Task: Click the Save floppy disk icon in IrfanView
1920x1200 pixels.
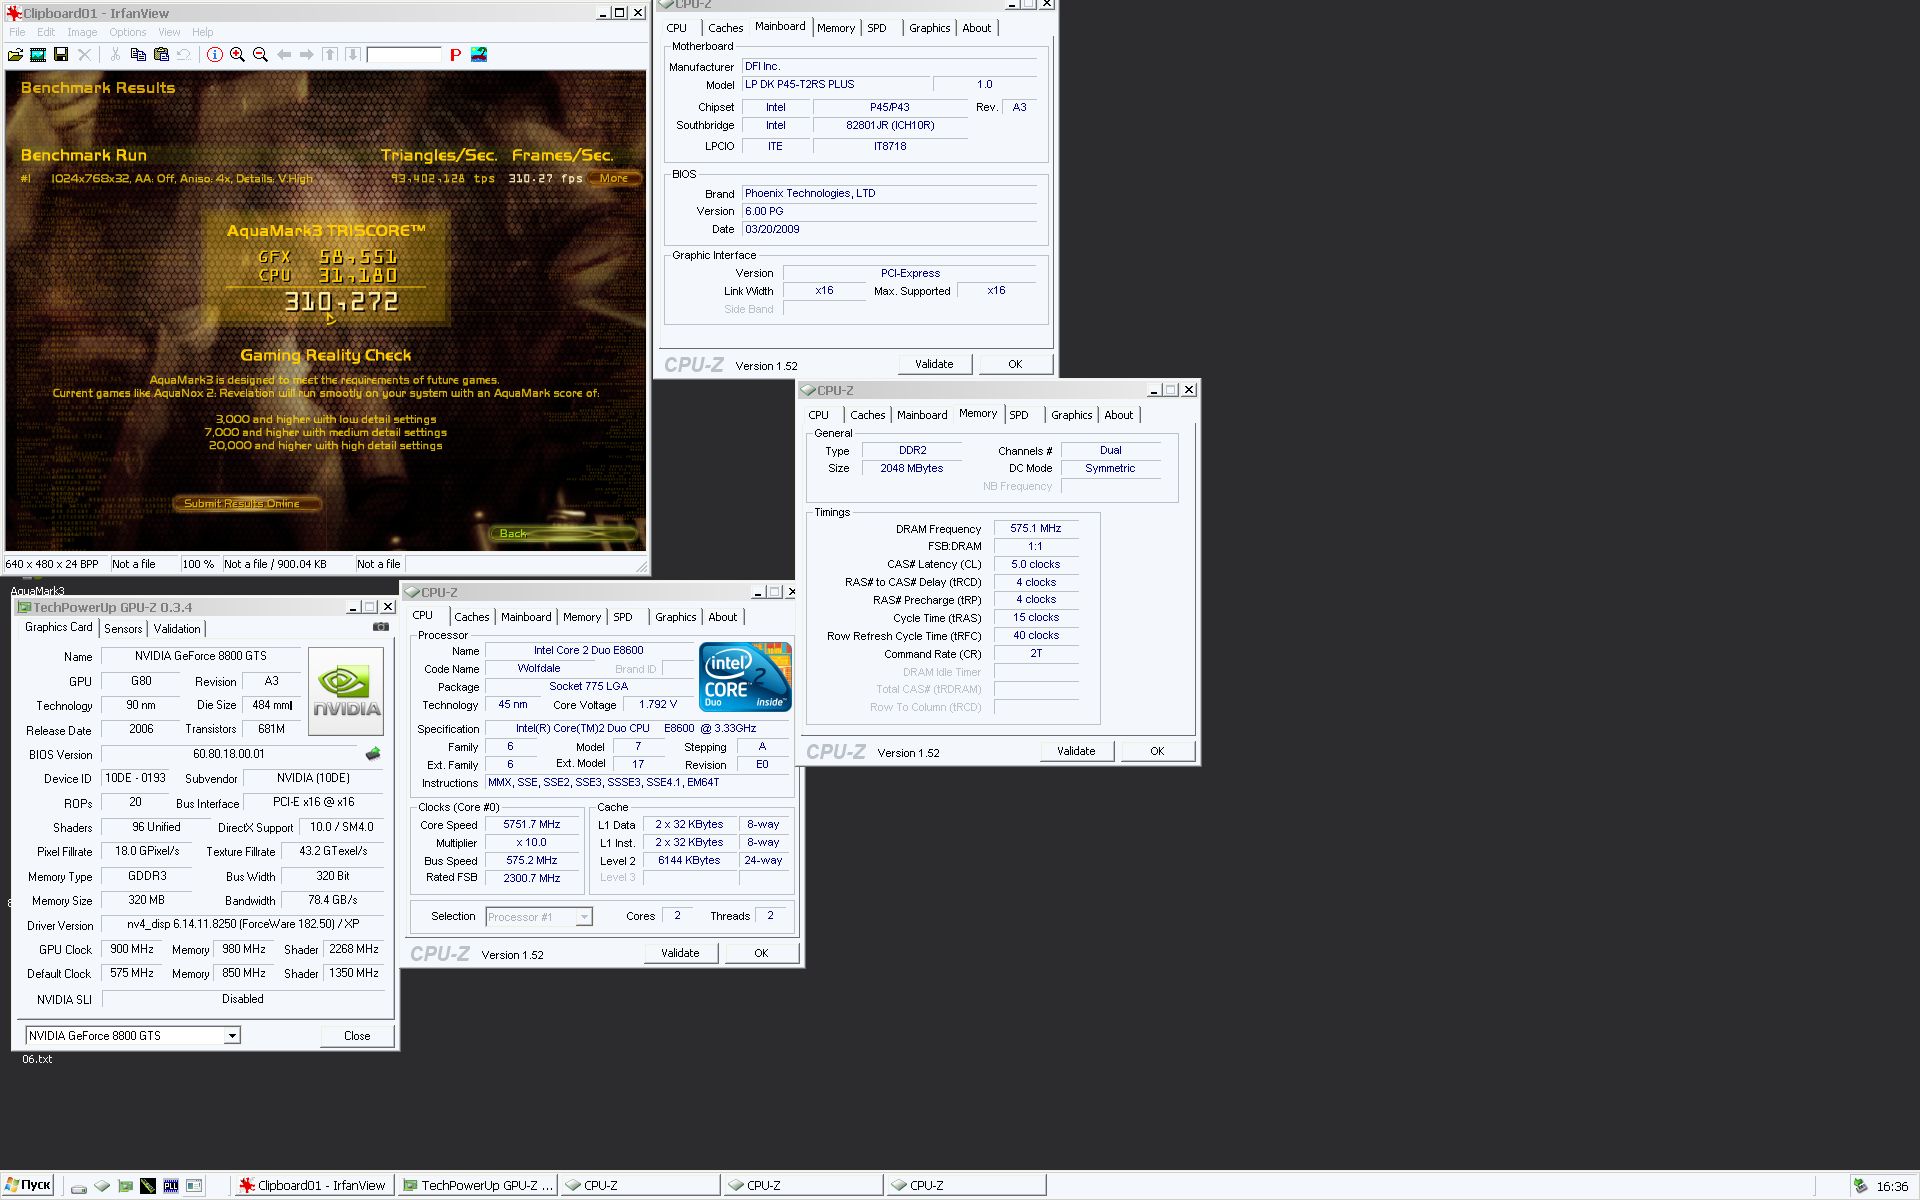Action: [x=61, y=55]
